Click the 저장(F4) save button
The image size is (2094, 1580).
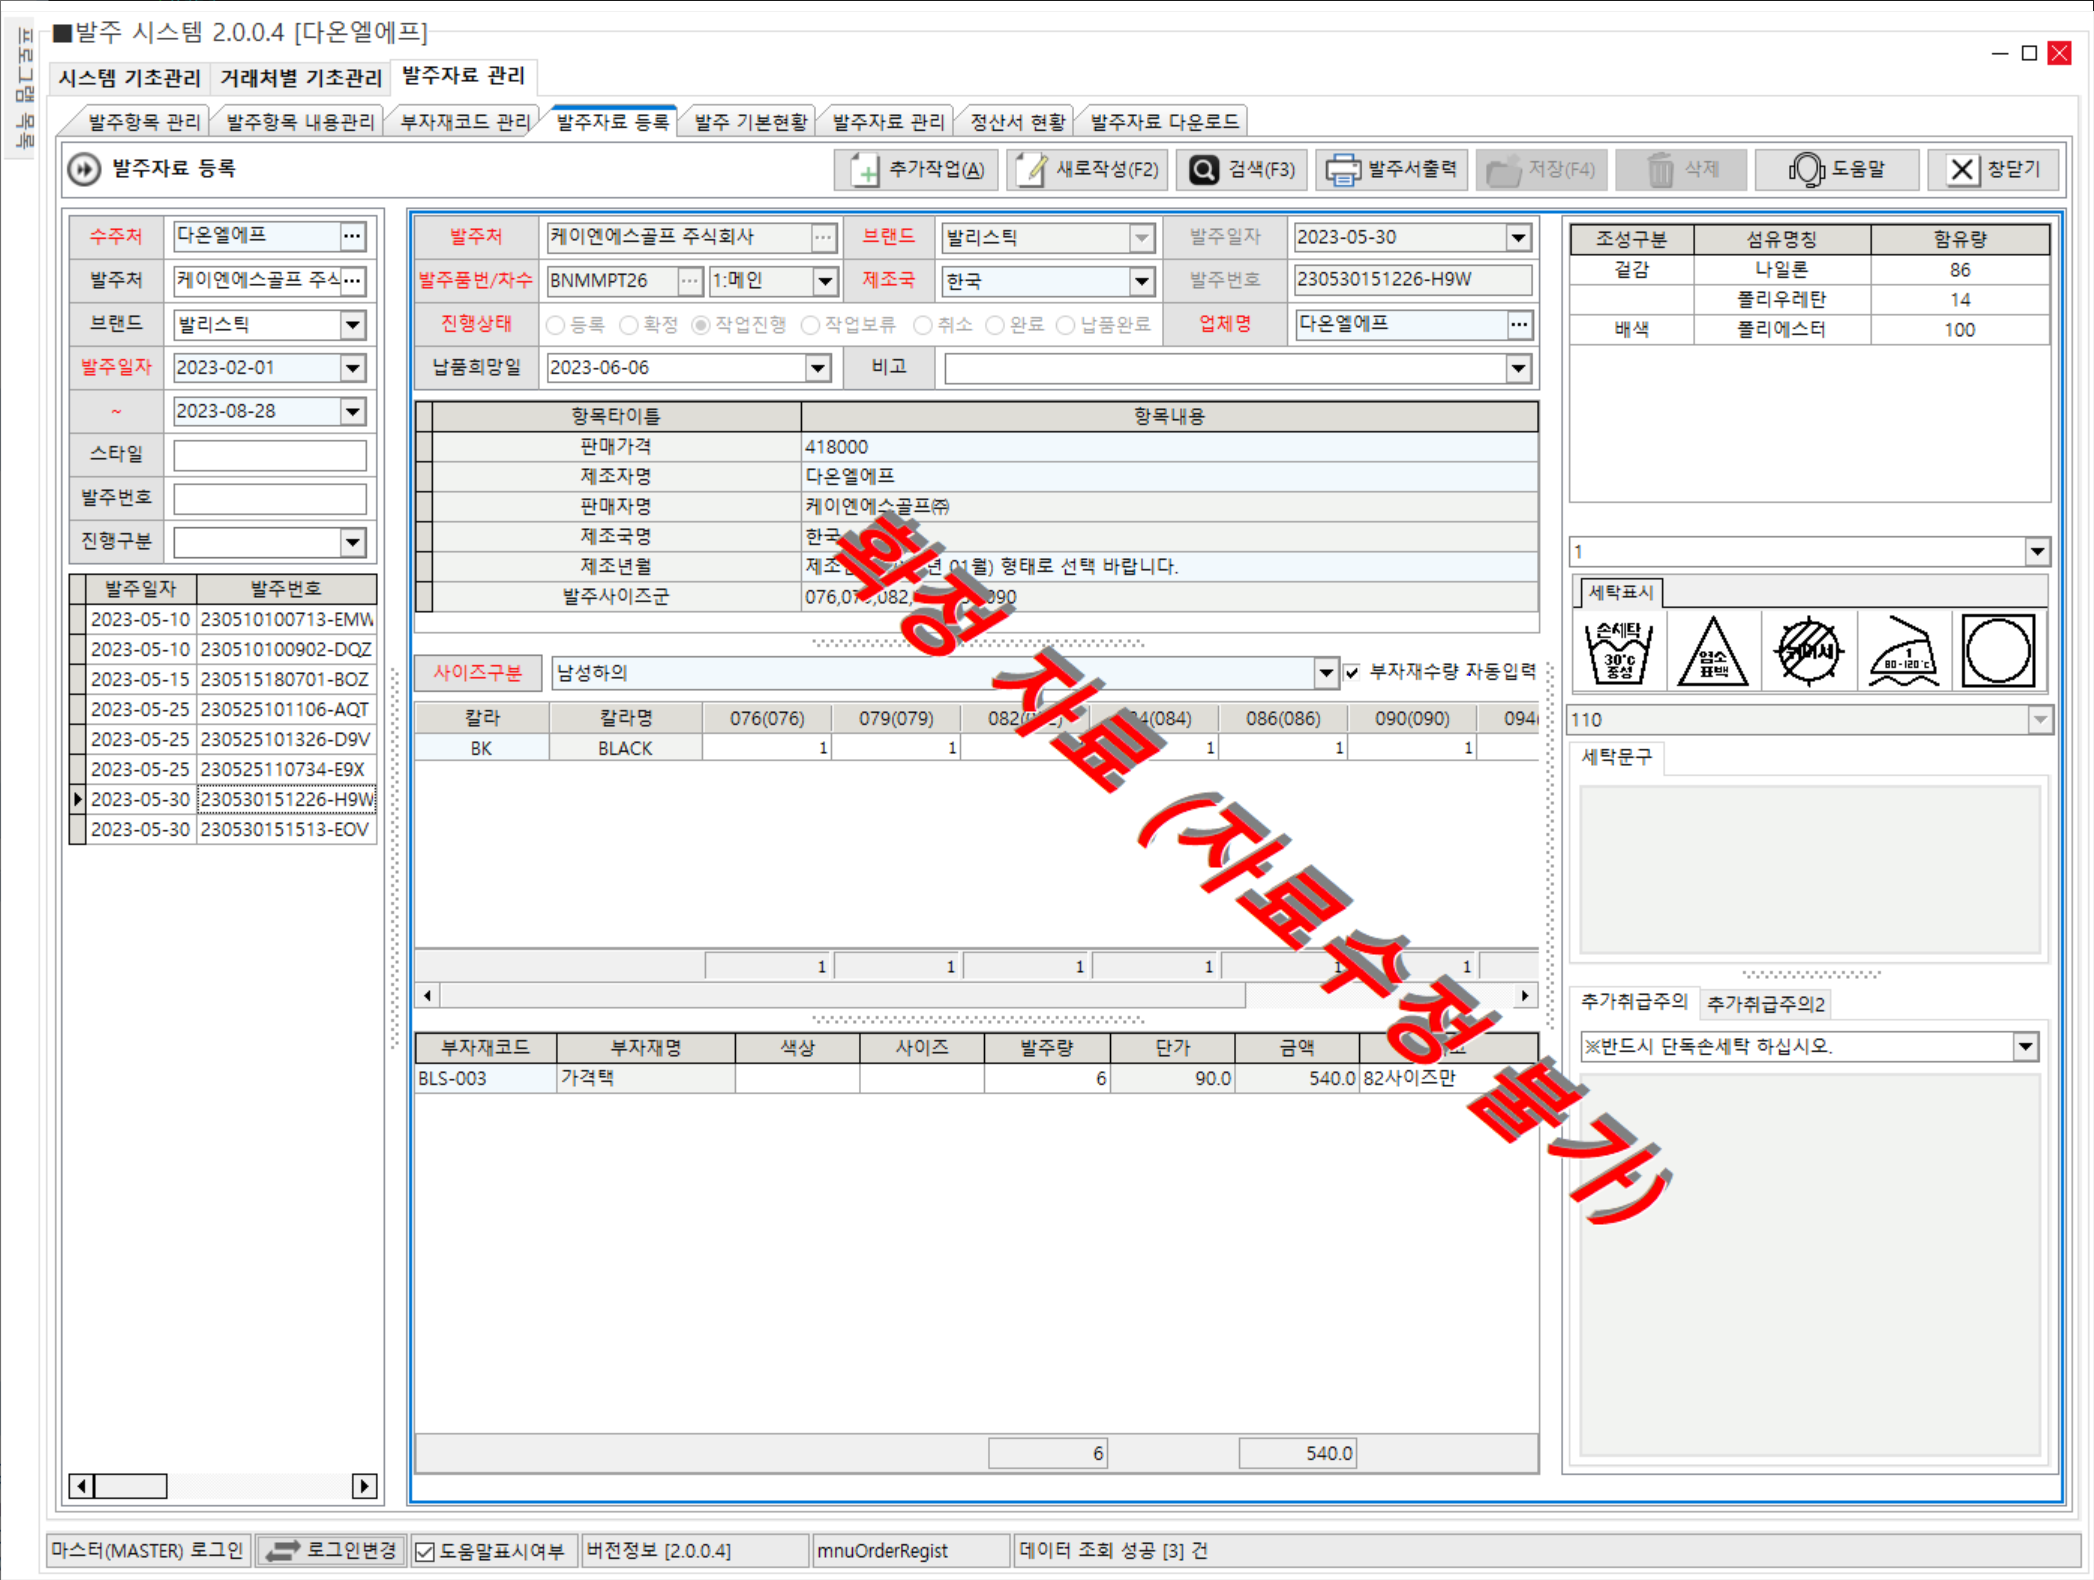coord(1541,169)
